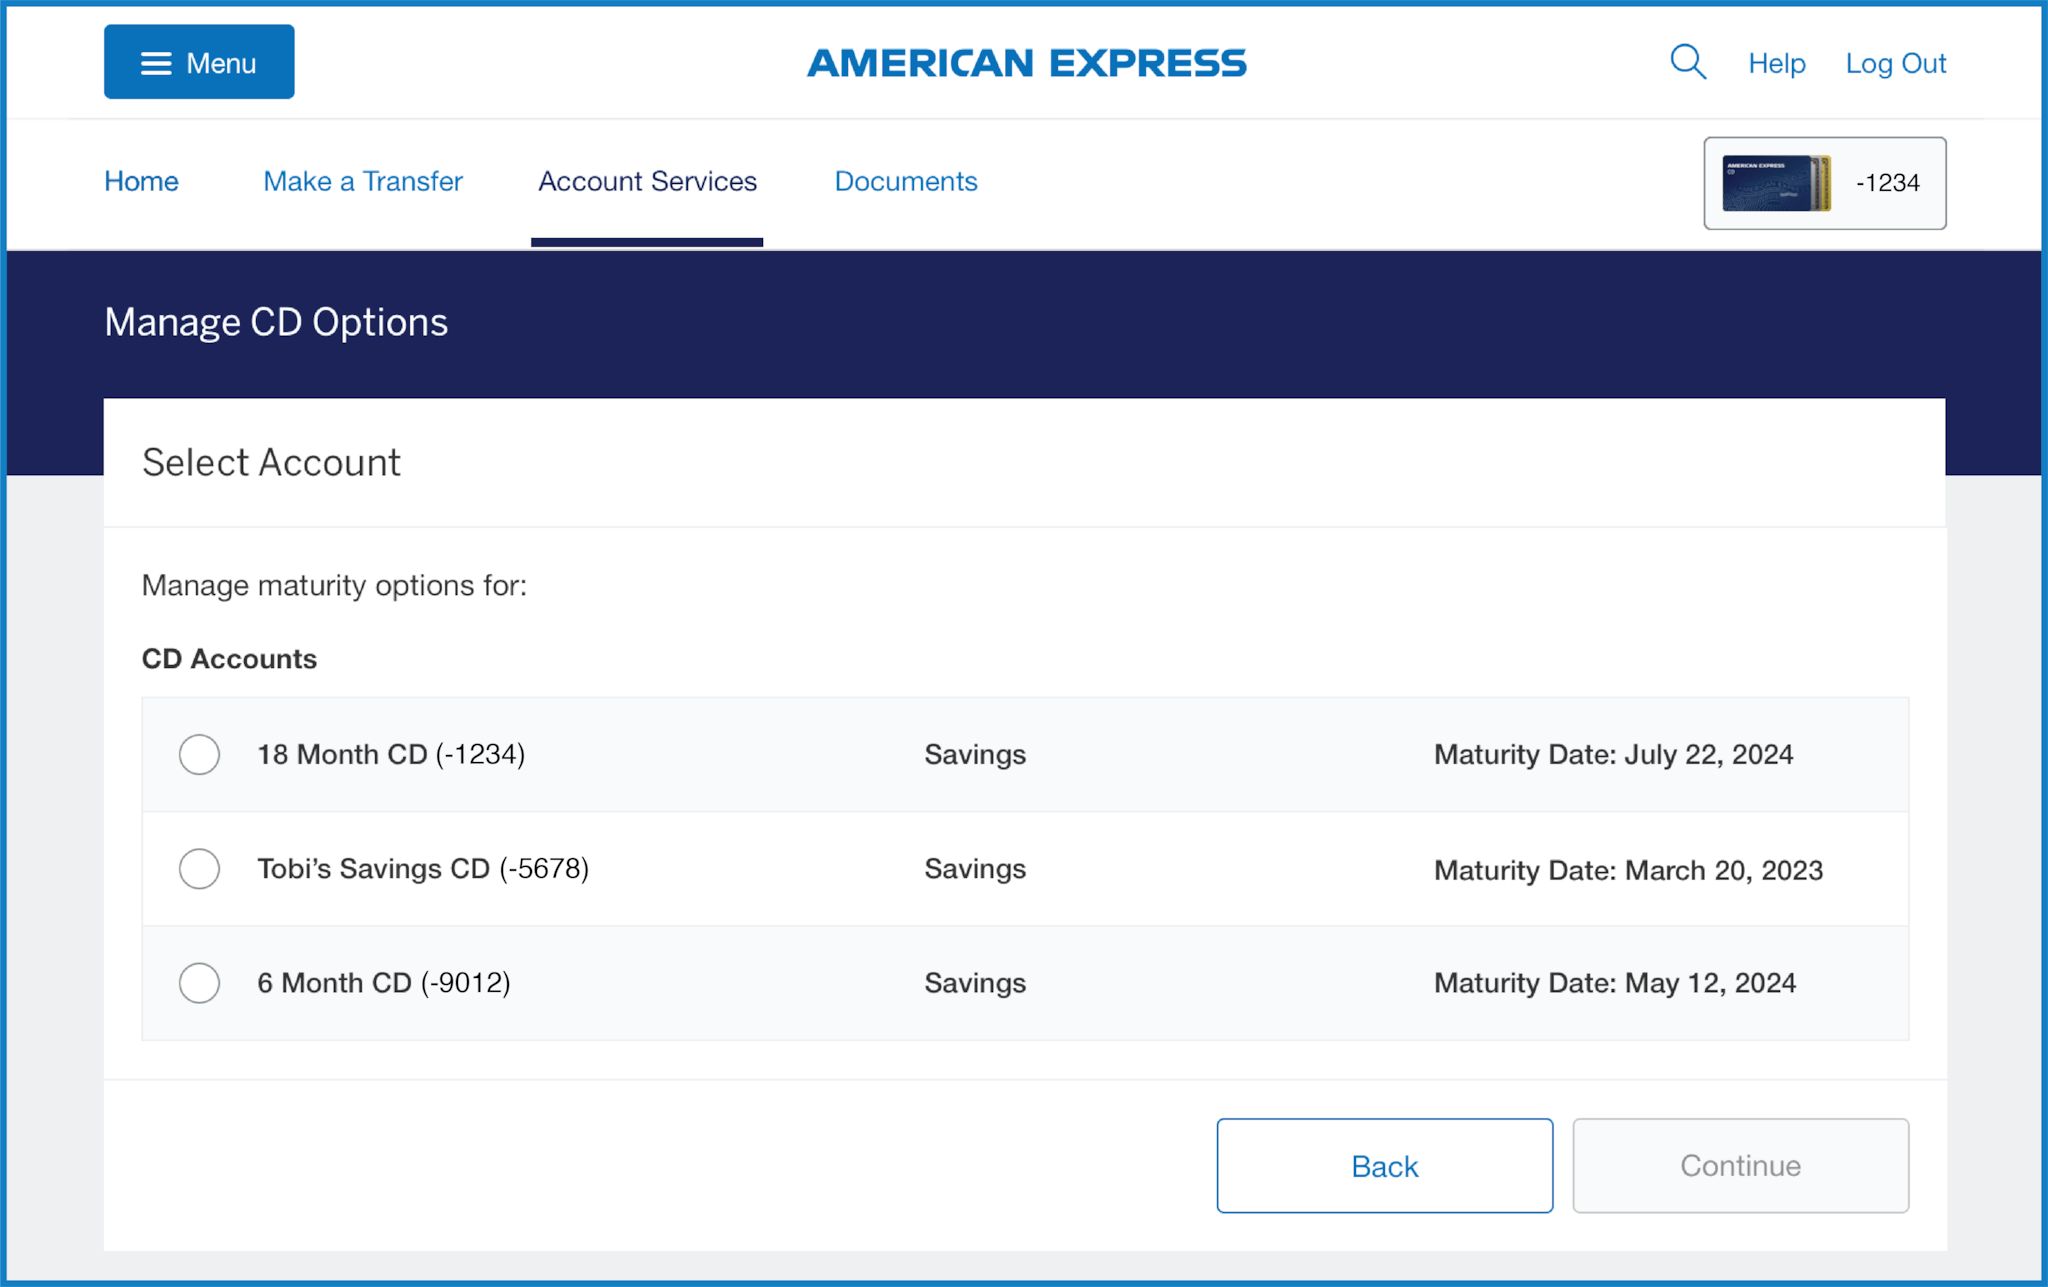The image size is (2048, 1287).
Task: Open the Make a Transfer tab
Action: pyautogui.click(x=362, y=181)
